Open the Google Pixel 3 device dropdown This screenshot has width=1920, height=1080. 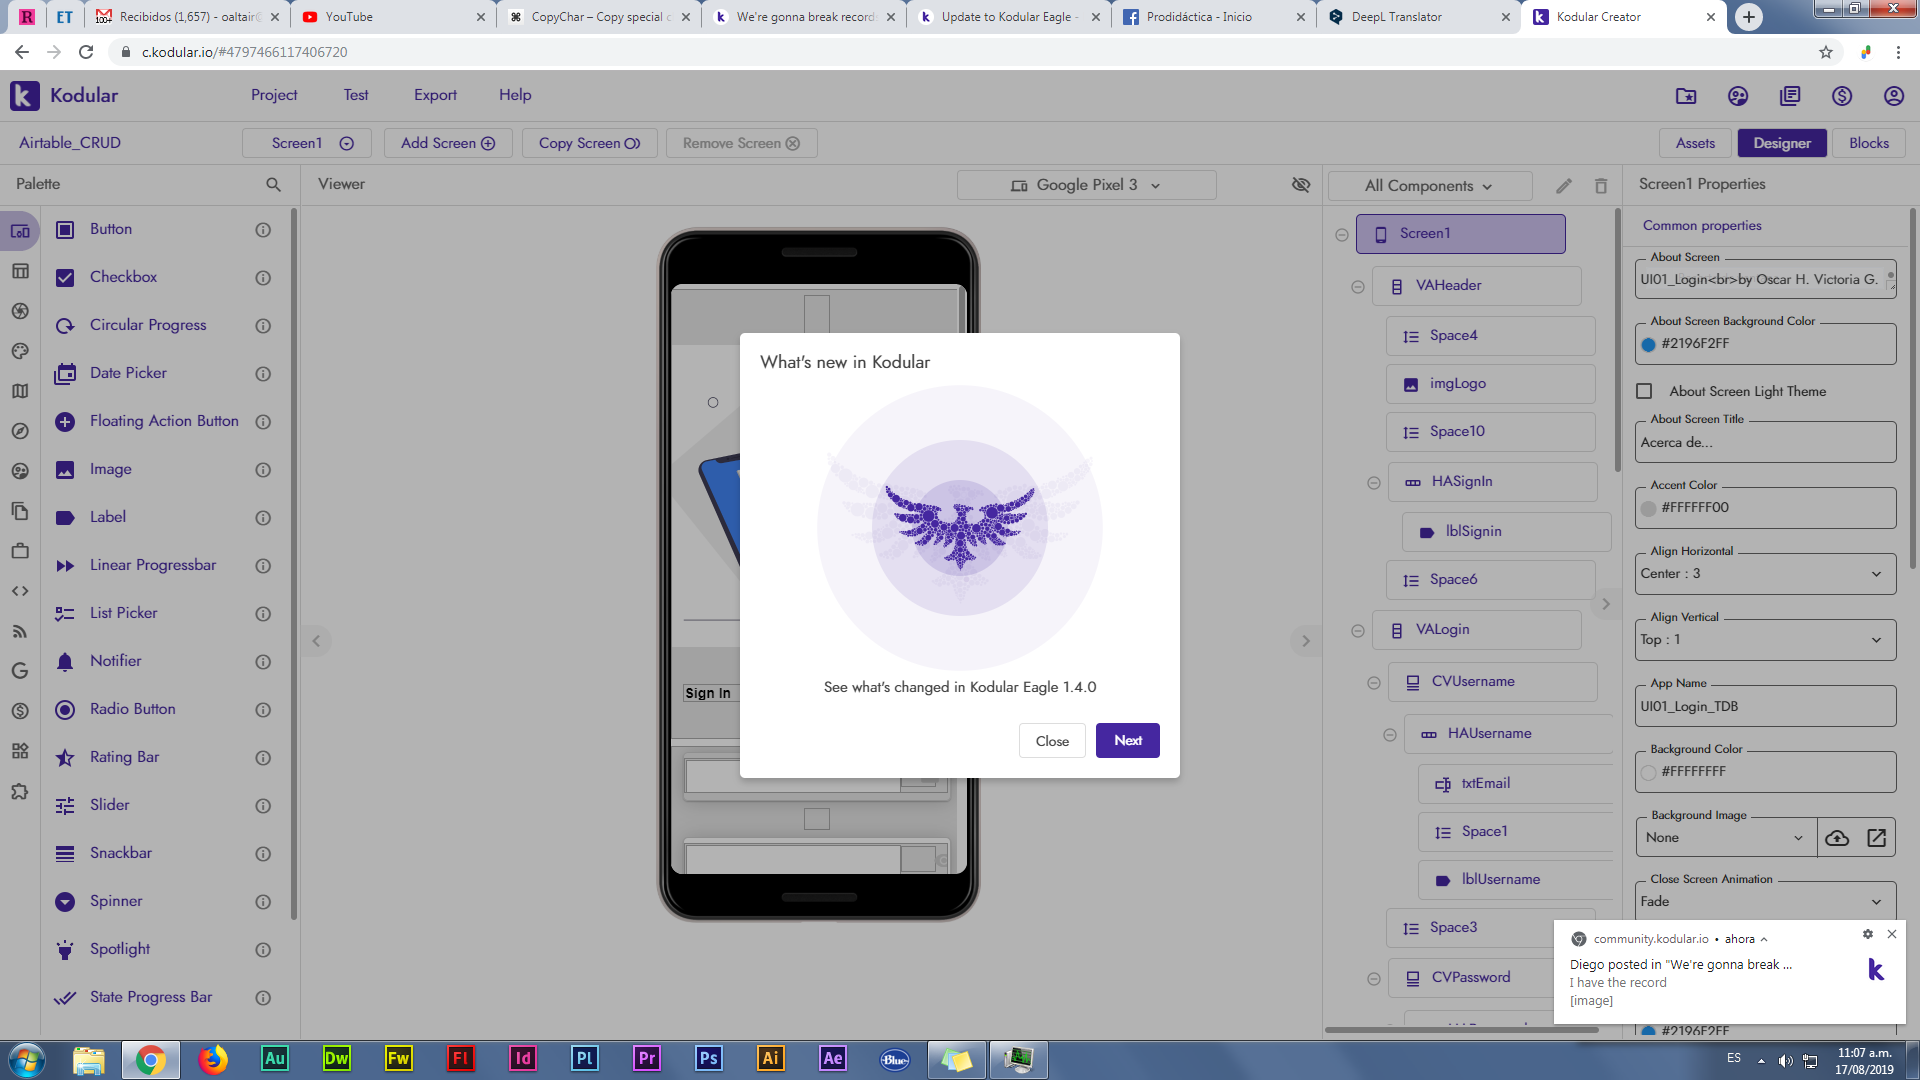[1086, 185]
